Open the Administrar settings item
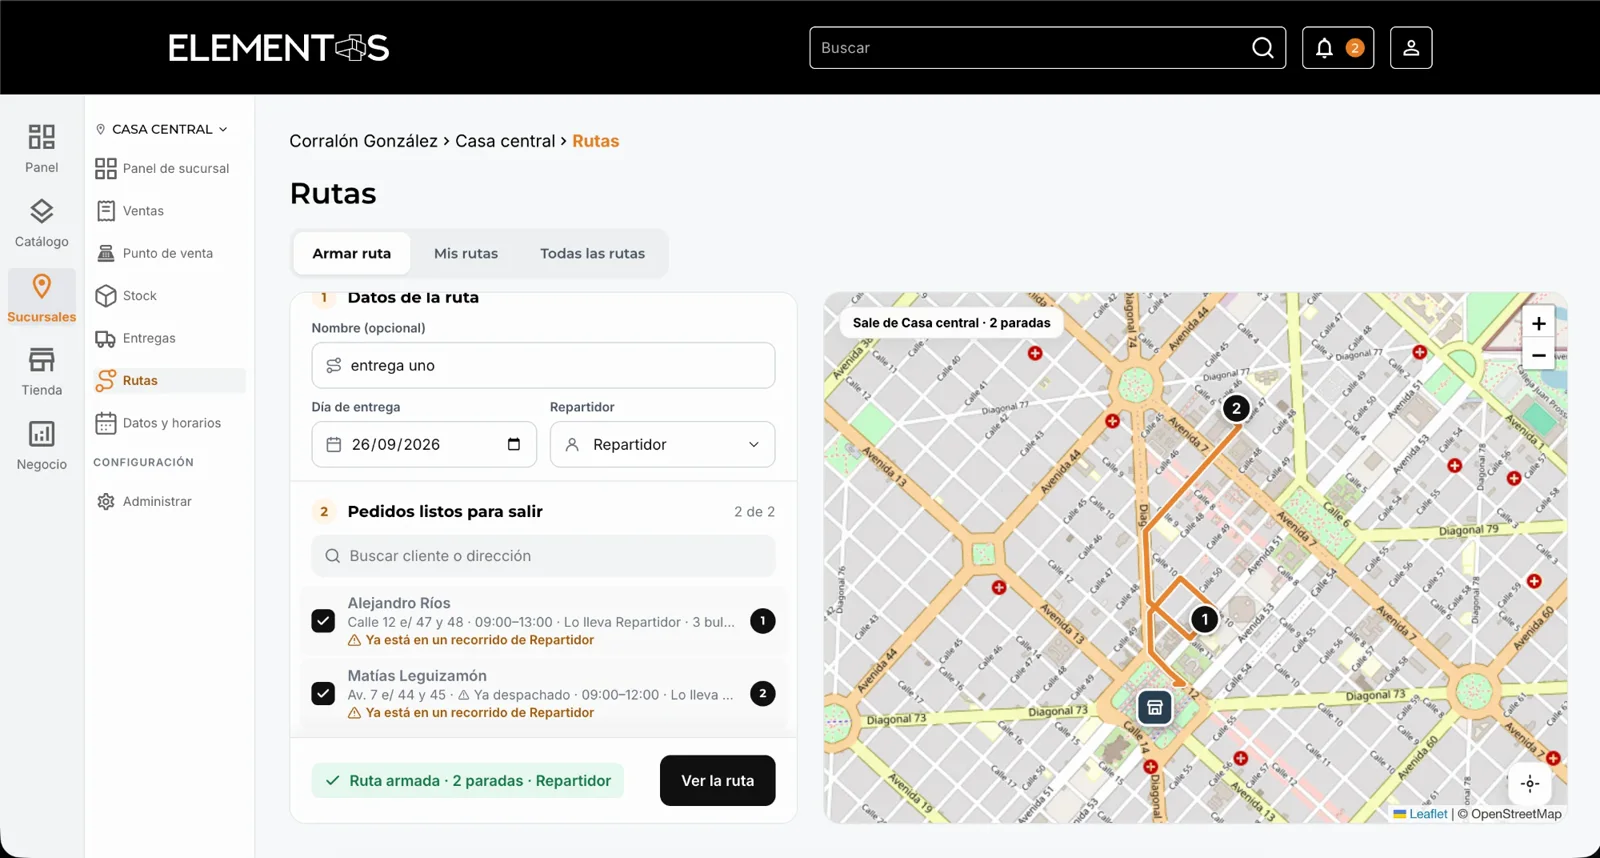 pos(169,502)
